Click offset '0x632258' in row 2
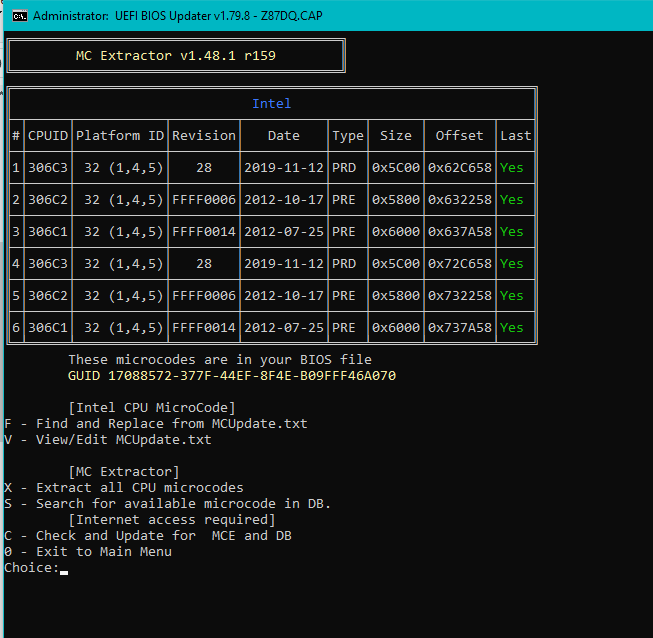The width and height of the screenshot is (653, 638). [x=460, y=200]
